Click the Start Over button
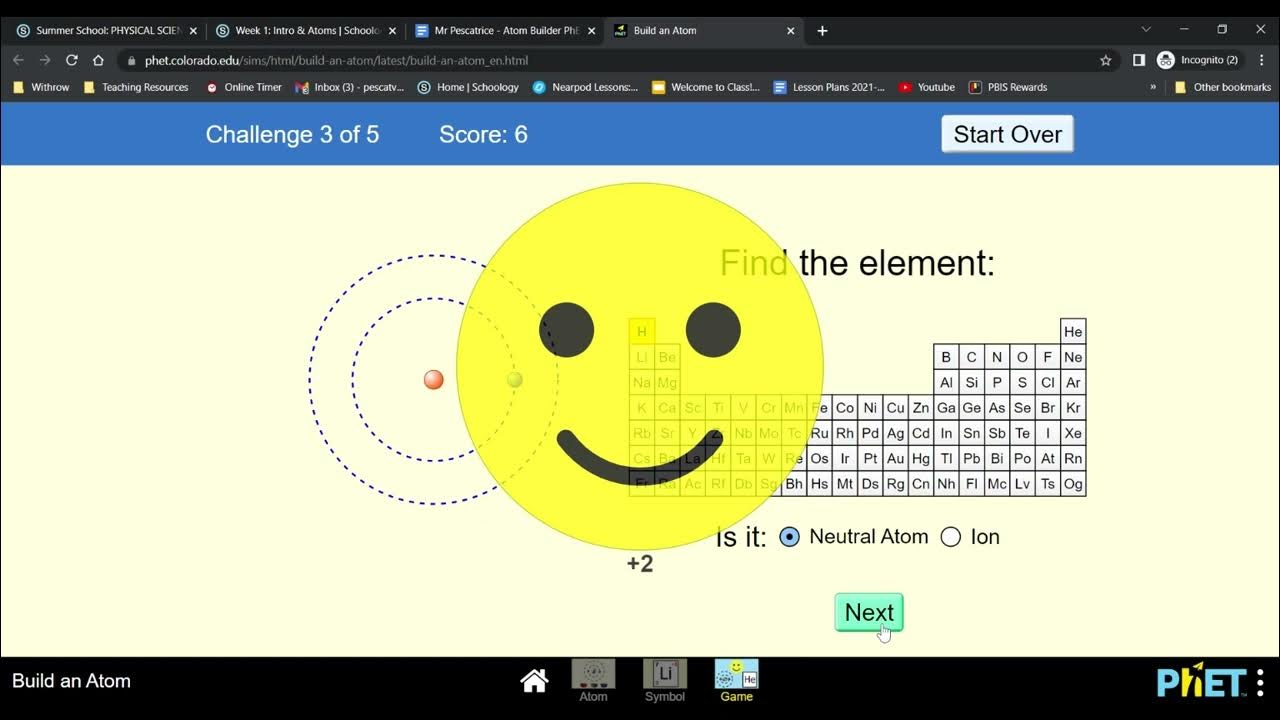Screen dimensions: 1280x720 pyautogui.click(x=1007, y=134)
